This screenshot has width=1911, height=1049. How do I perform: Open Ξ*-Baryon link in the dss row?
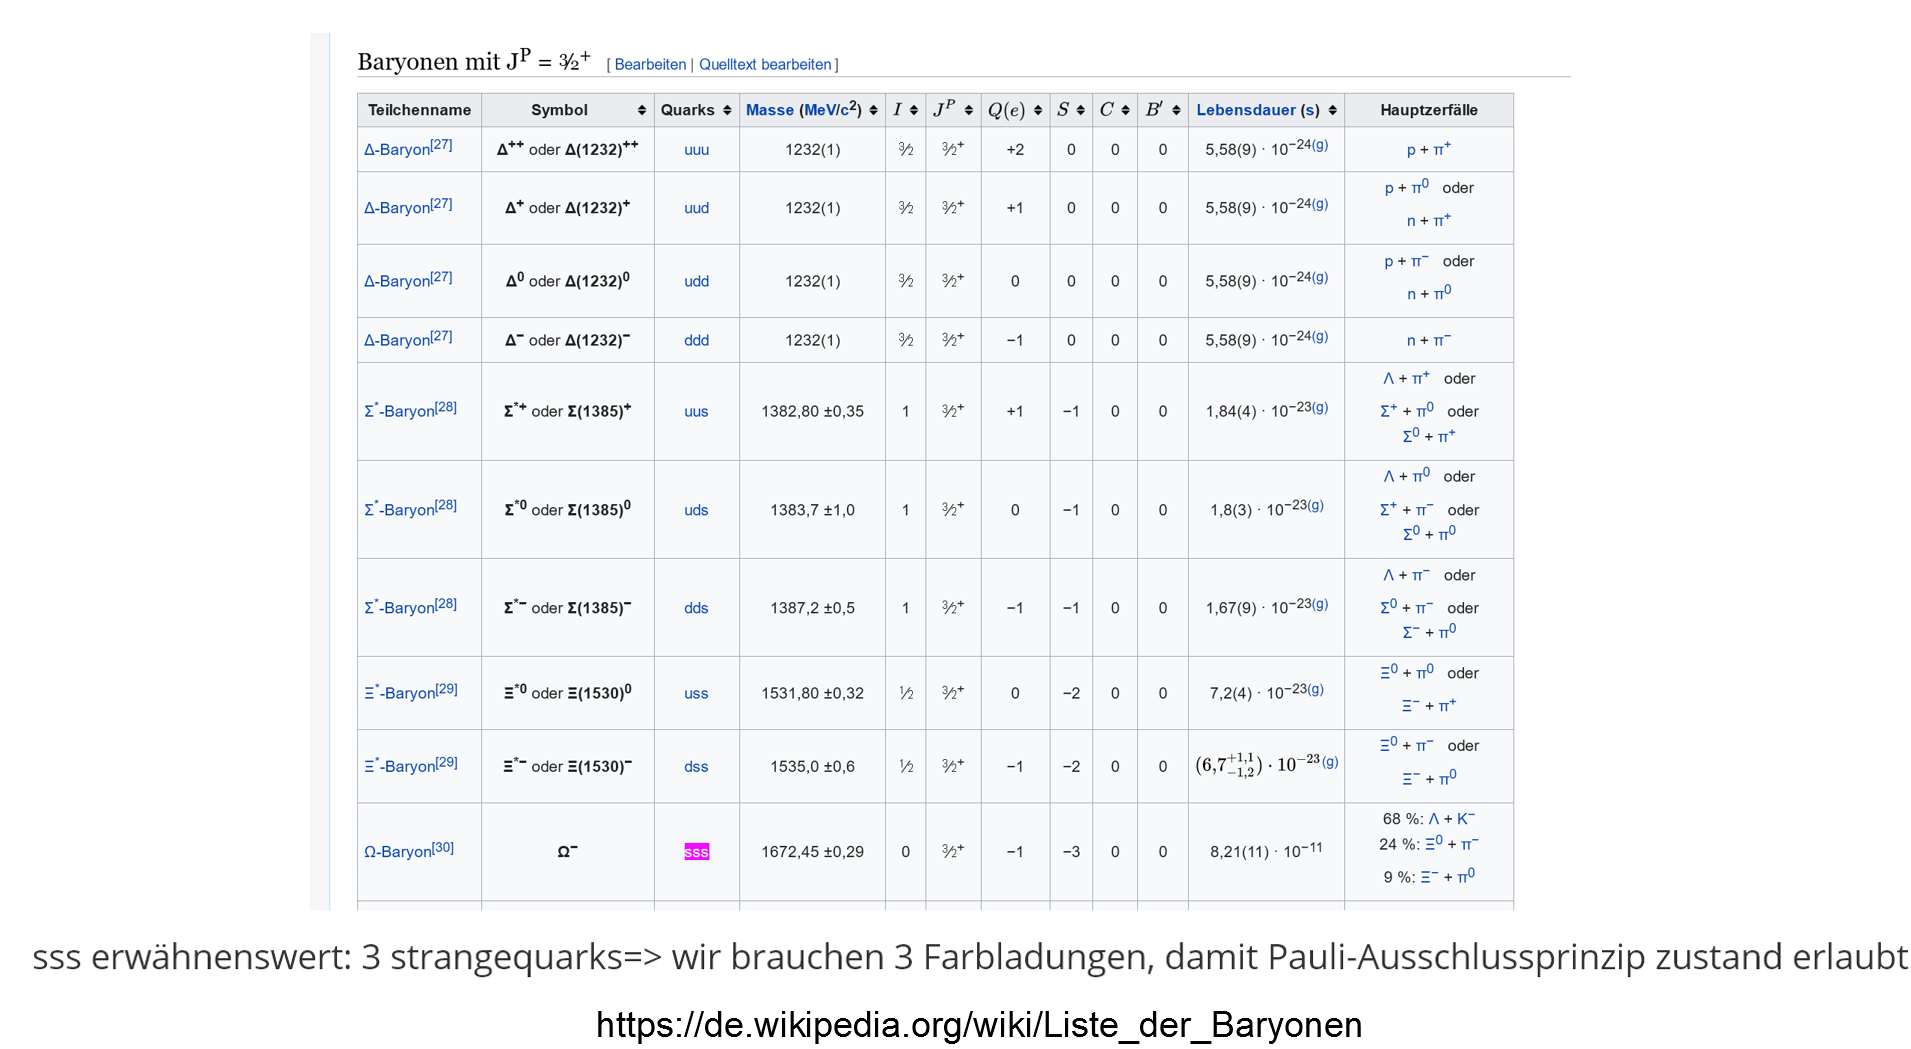pos(399,766)
